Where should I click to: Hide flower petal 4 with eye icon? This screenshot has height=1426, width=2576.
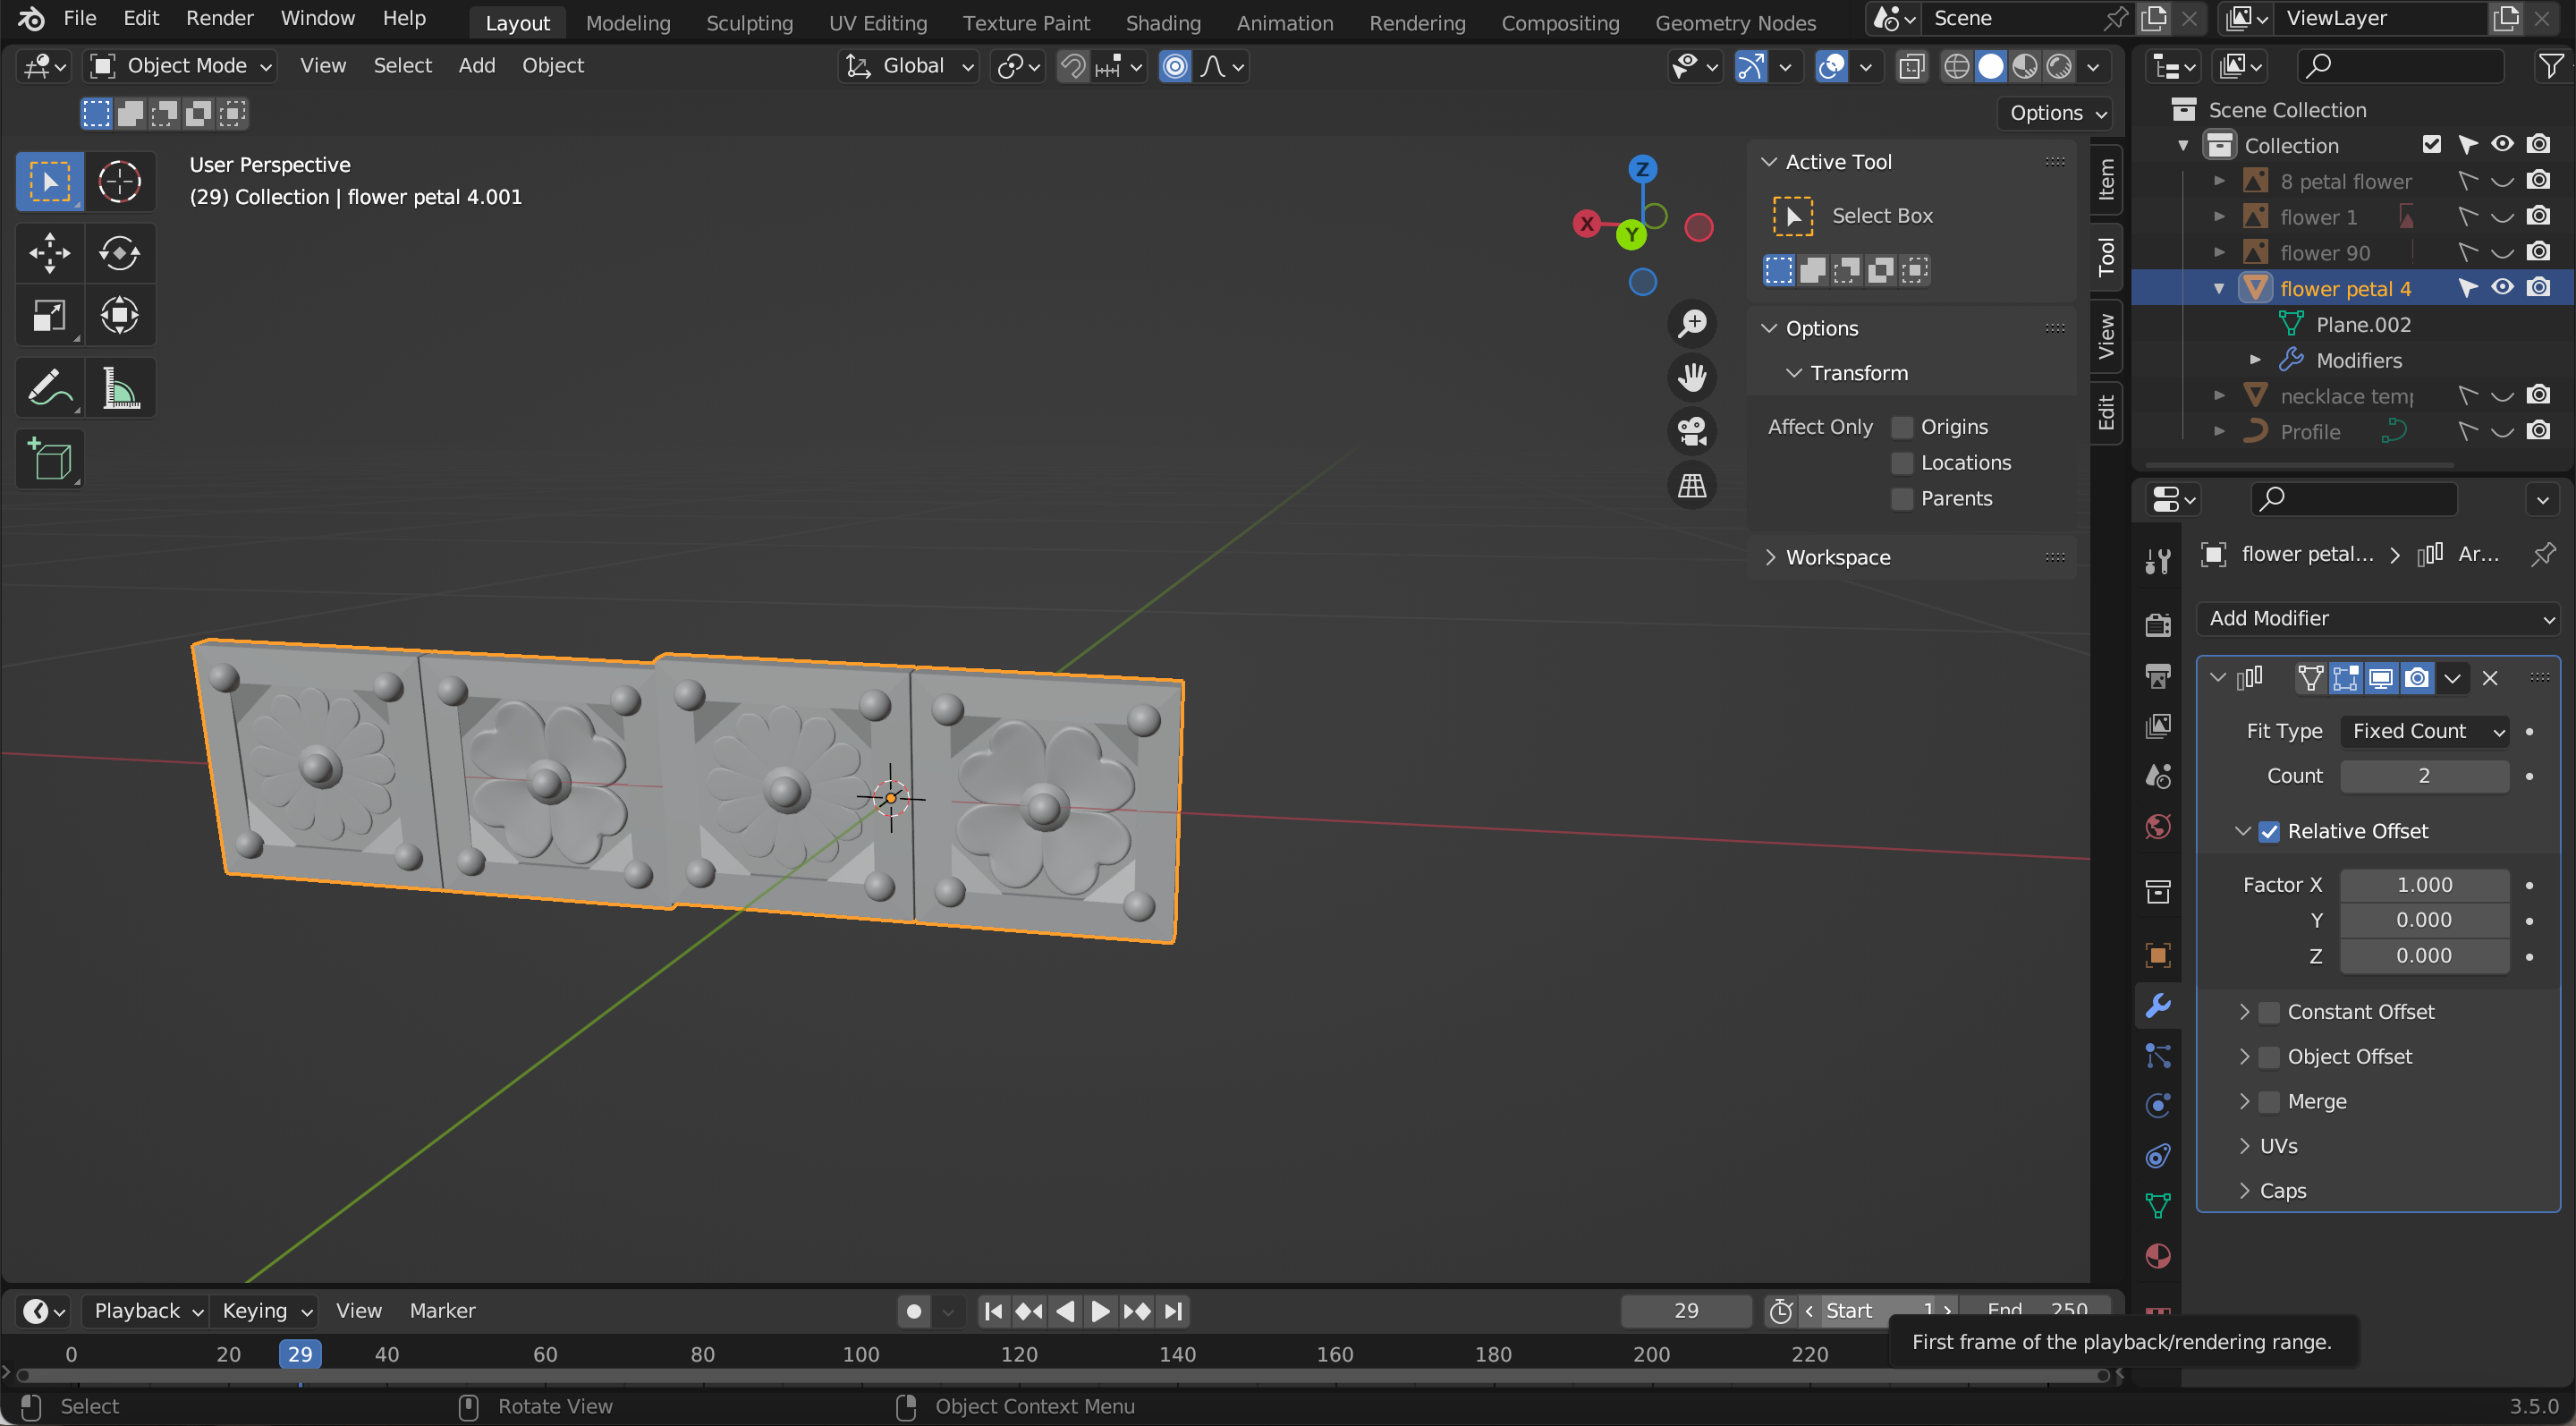pos(2502,288)
